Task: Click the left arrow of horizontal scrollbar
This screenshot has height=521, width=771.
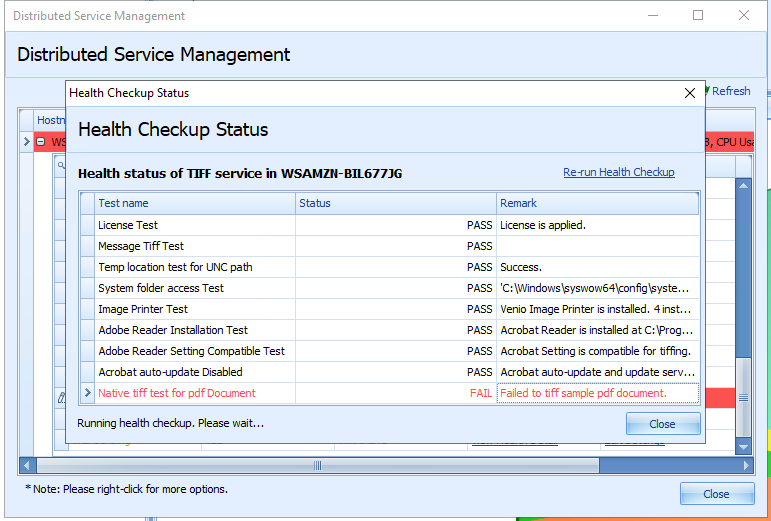Action: coord(28,465)
